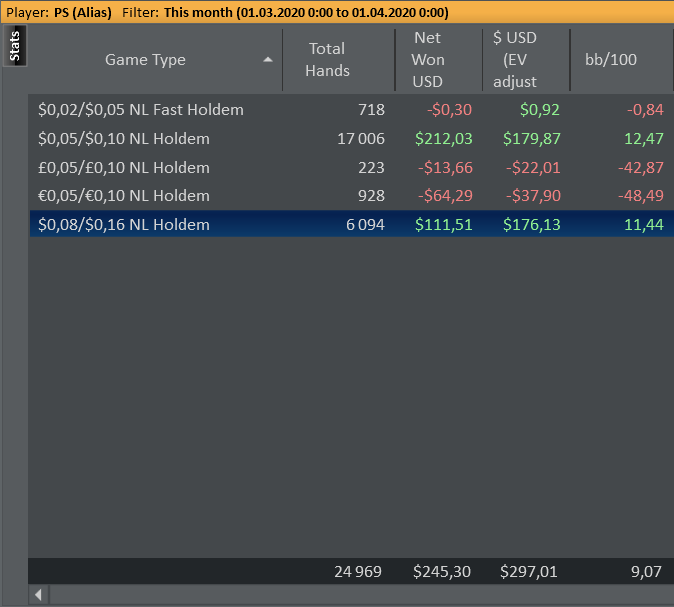Click the -$37,90 EV adjusted value

pyautogui.click(x=533, y=196)
